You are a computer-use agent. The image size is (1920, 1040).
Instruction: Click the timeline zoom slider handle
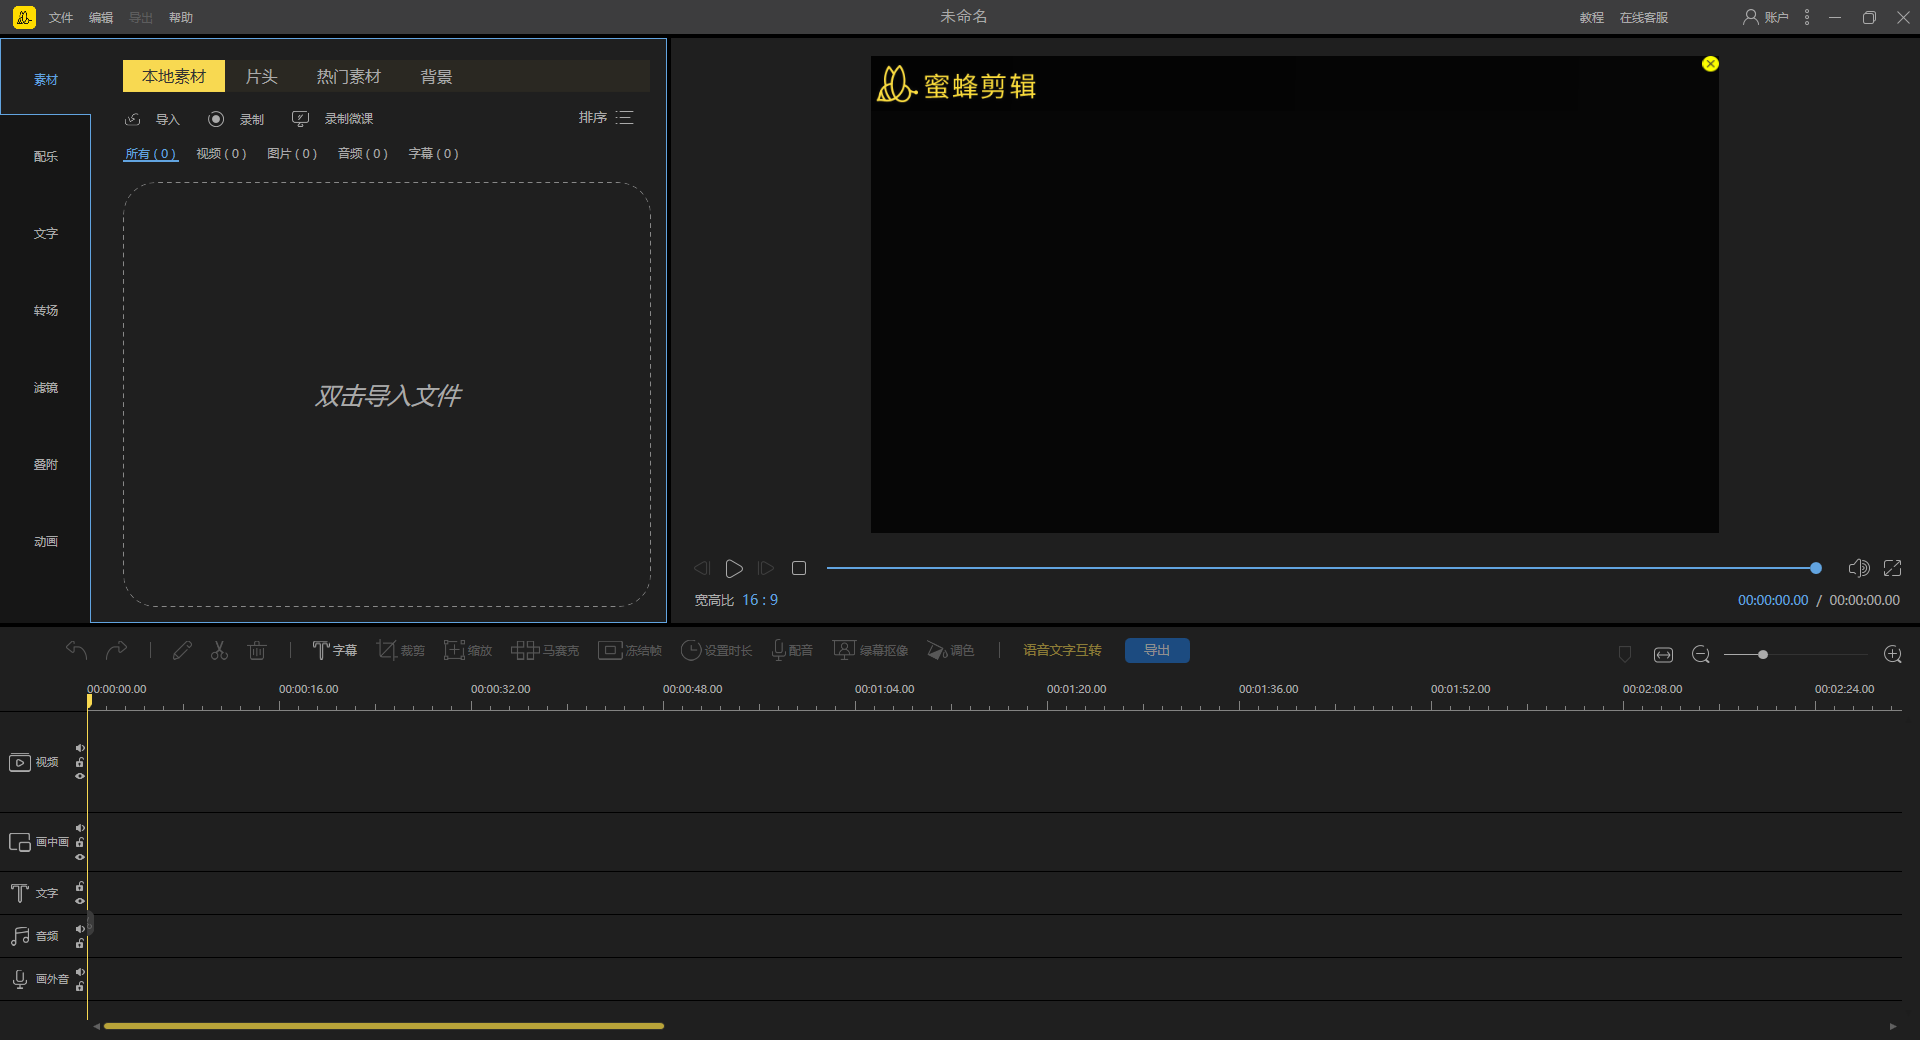click(1763, 655)
